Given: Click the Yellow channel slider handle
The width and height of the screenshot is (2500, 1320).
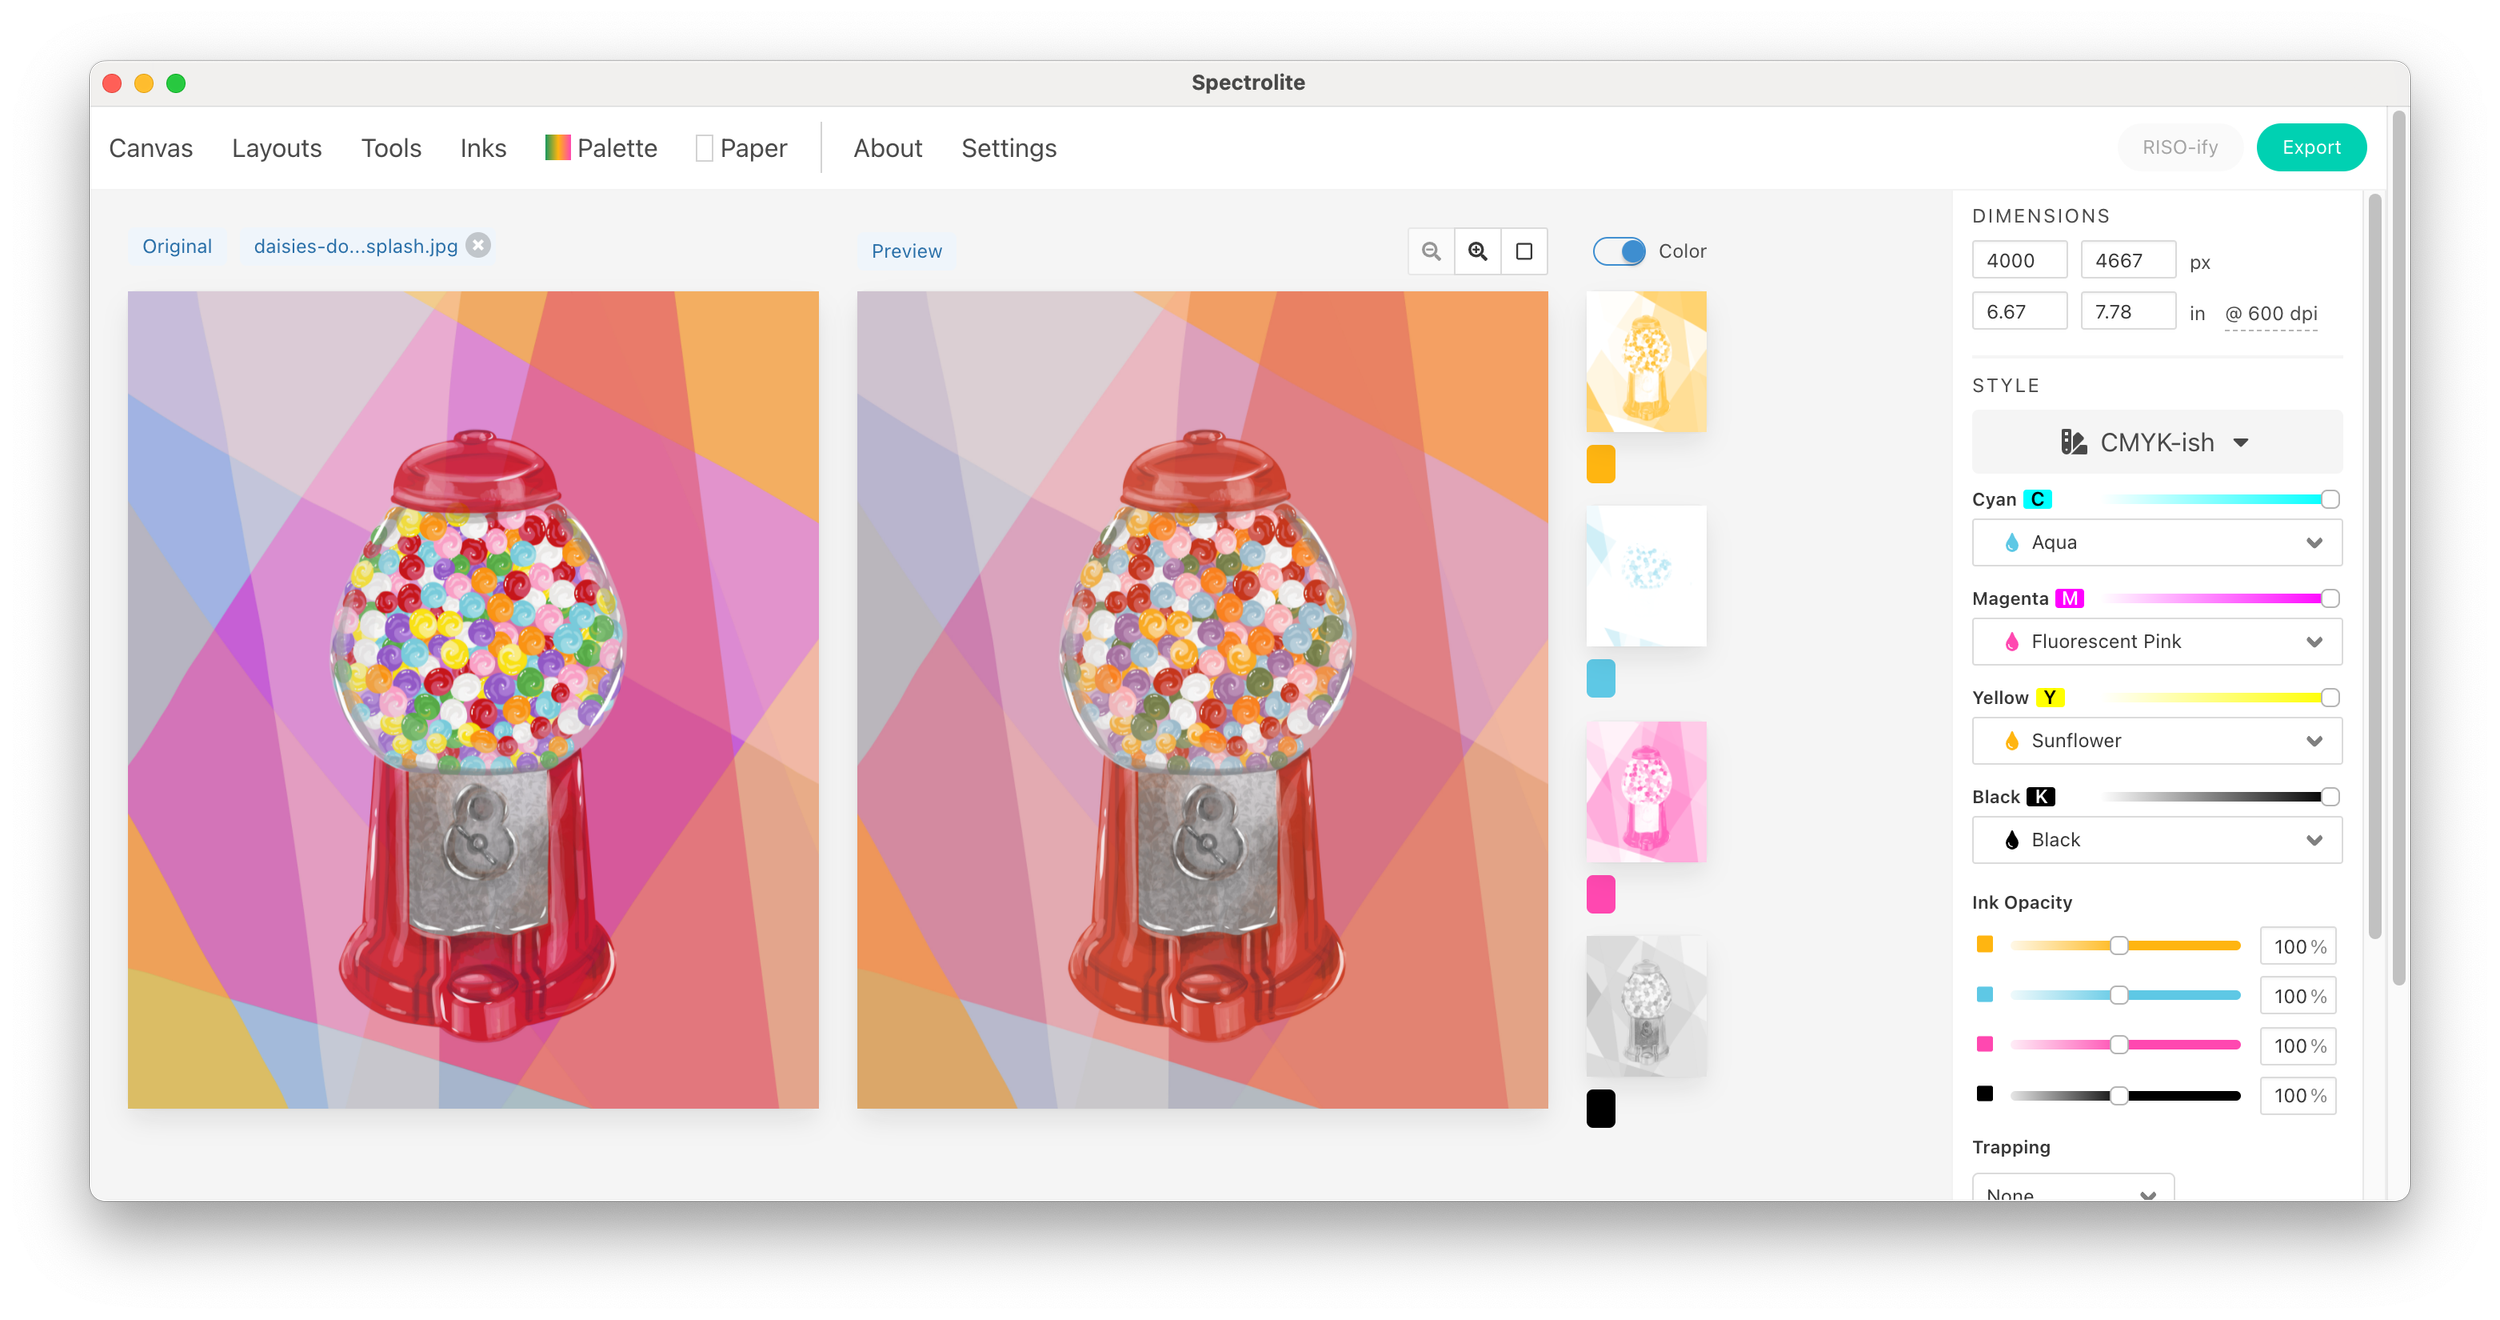Looking at the screenshot, I should click(2330, 697).
